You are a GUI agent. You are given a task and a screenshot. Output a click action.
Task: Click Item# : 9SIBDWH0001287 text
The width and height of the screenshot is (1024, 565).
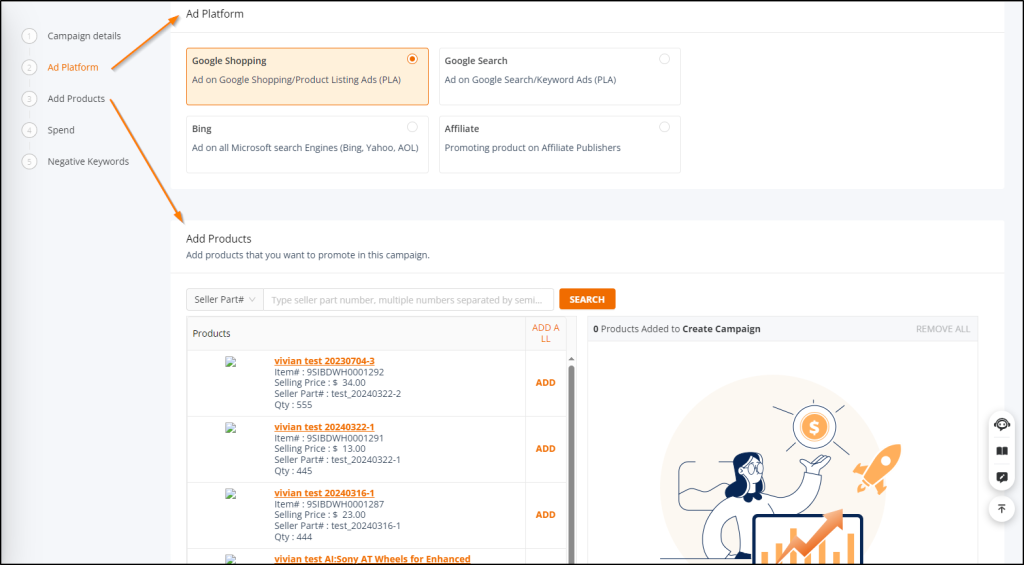pyautogui.click(x=329, y=504)
